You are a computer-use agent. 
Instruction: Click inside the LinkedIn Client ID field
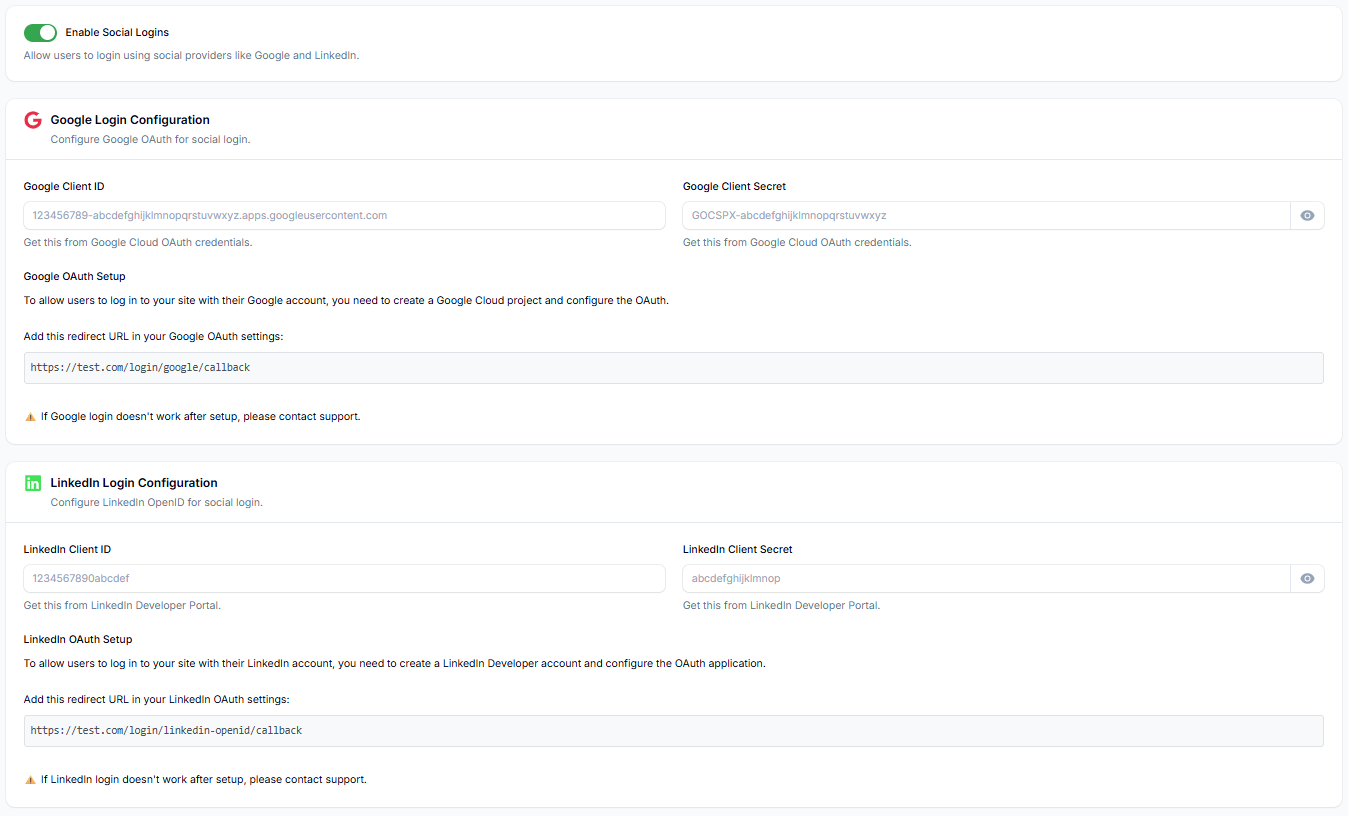coord(344,578)
